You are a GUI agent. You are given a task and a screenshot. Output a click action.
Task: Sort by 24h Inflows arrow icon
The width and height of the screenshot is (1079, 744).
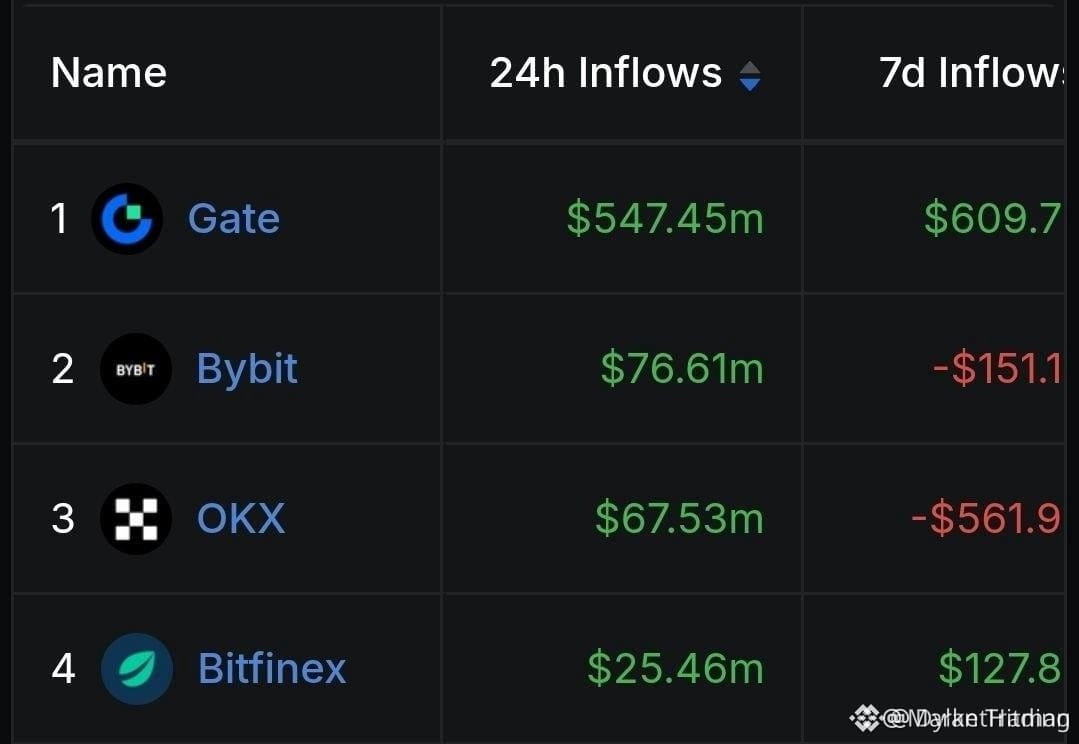coord(750,76)
